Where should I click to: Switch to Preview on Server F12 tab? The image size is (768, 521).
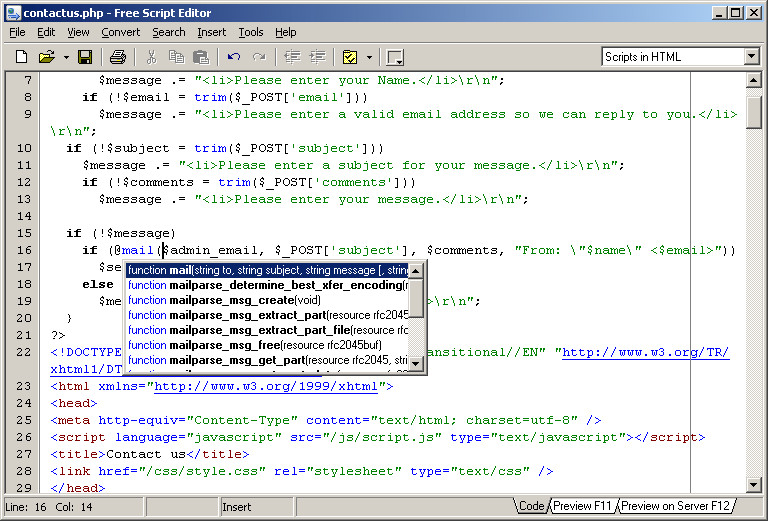point(676,506)
